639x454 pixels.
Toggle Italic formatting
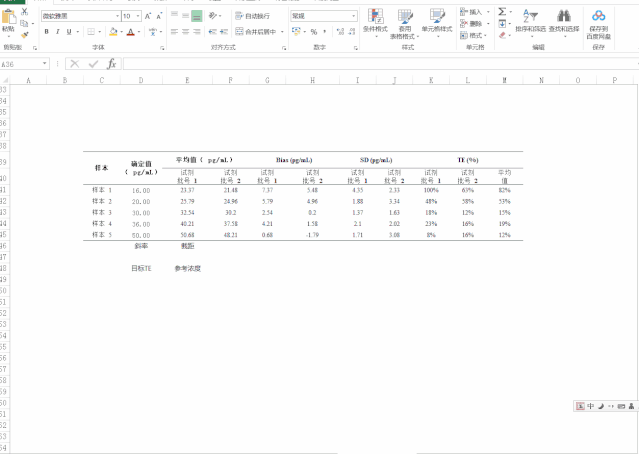coord(58,31)
